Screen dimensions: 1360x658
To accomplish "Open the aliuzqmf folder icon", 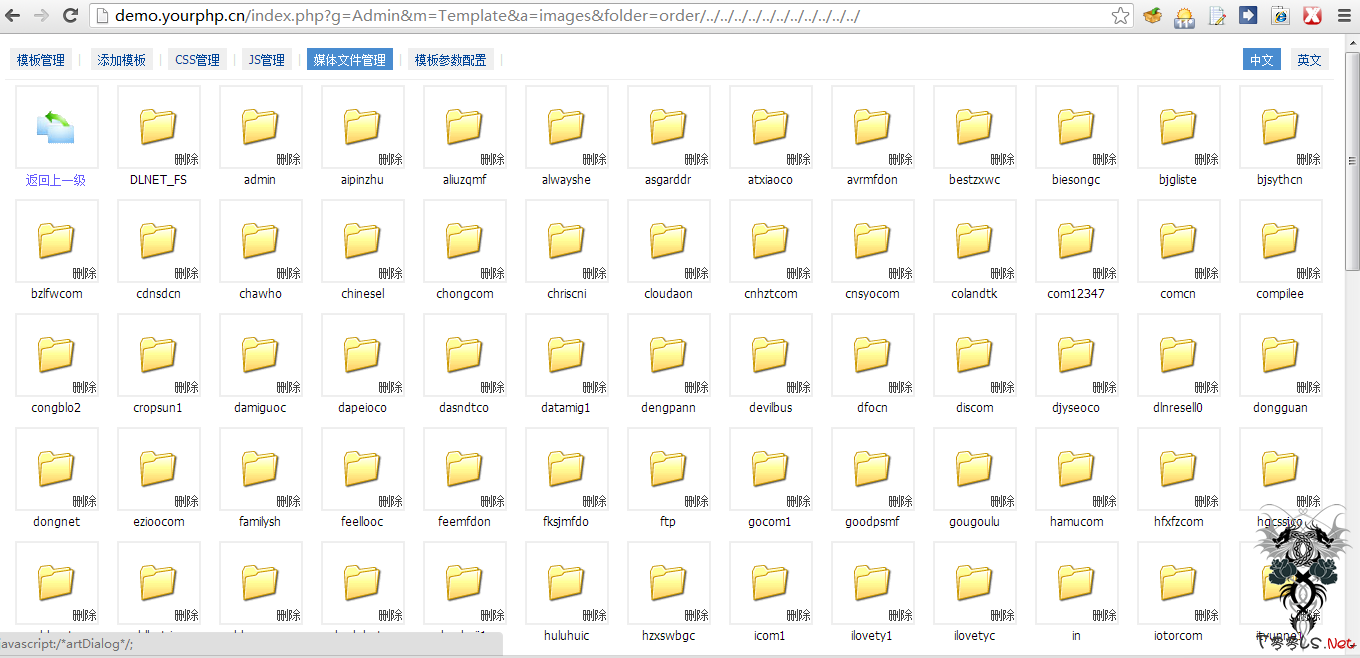I will pyautogui.click(x=464, y=126).
